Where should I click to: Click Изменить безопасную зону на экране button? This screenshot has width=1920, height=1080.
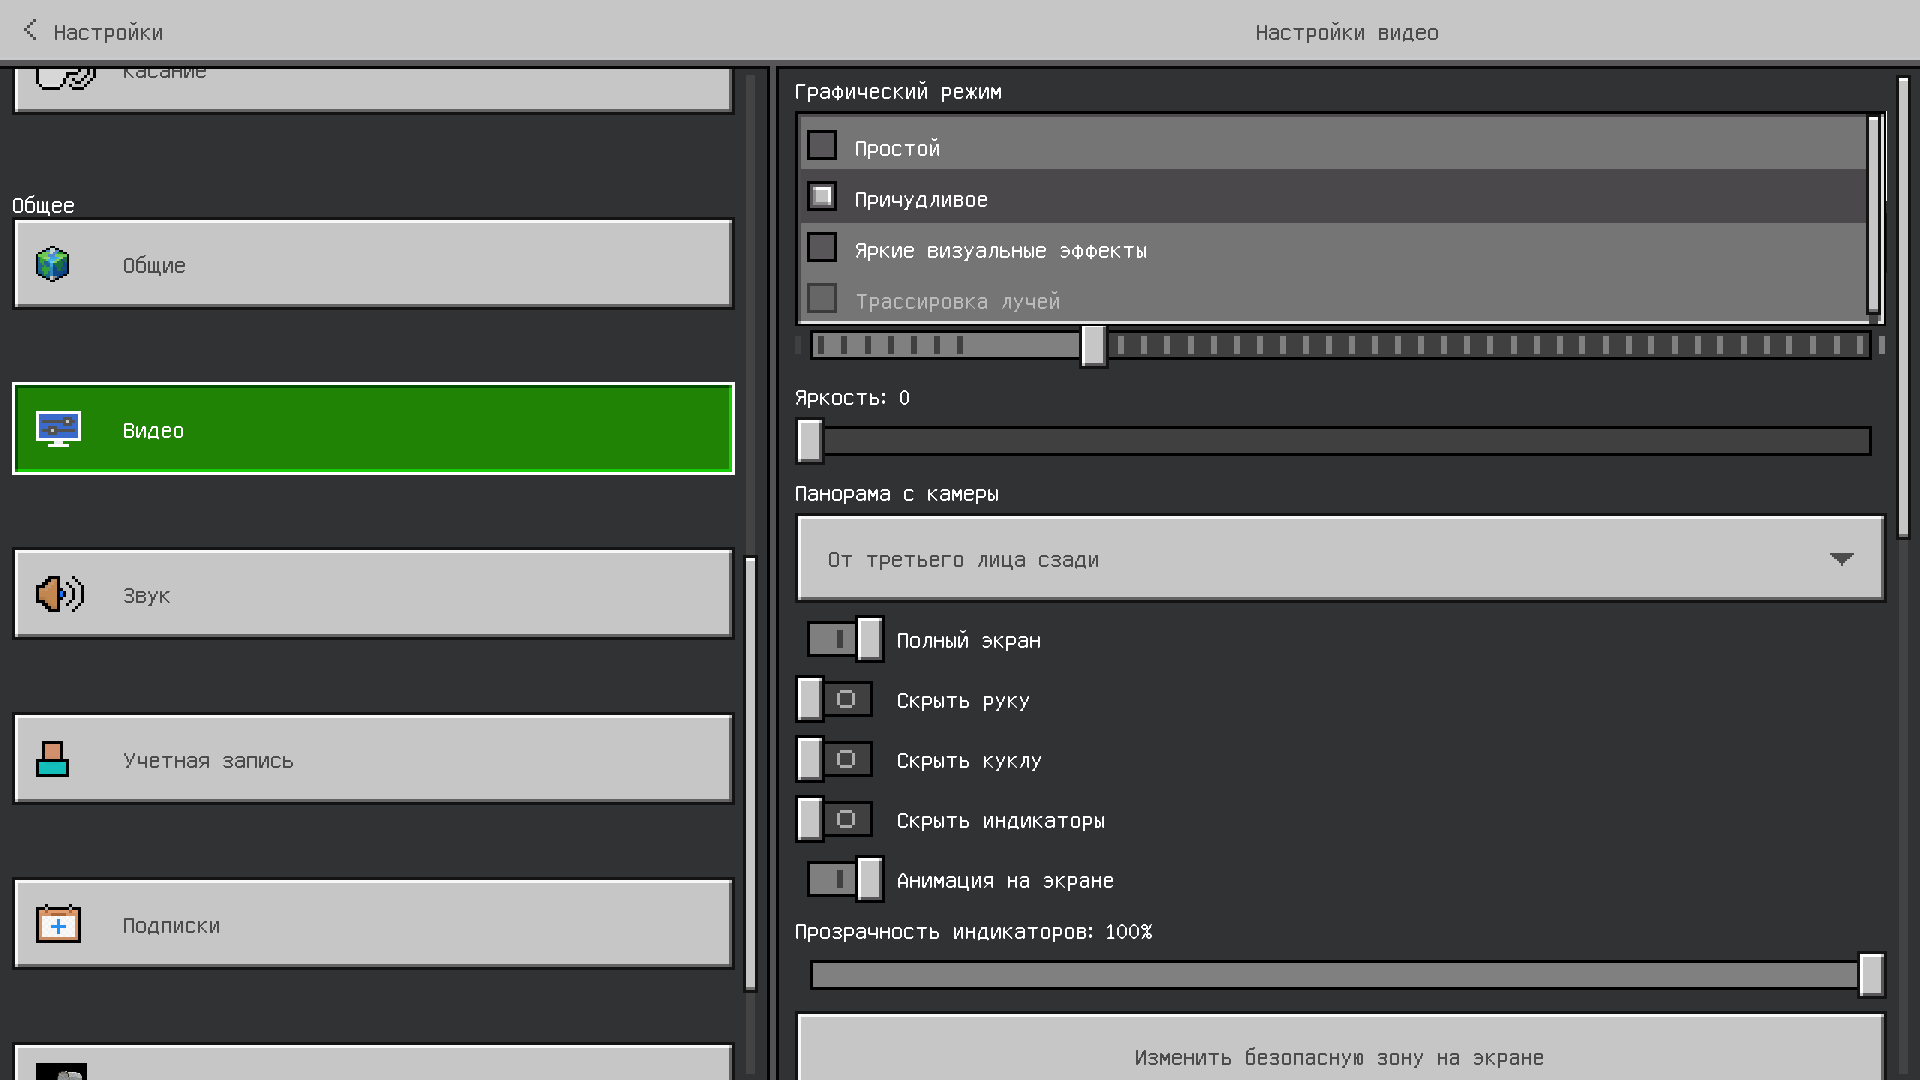tap(1340, 1056)
